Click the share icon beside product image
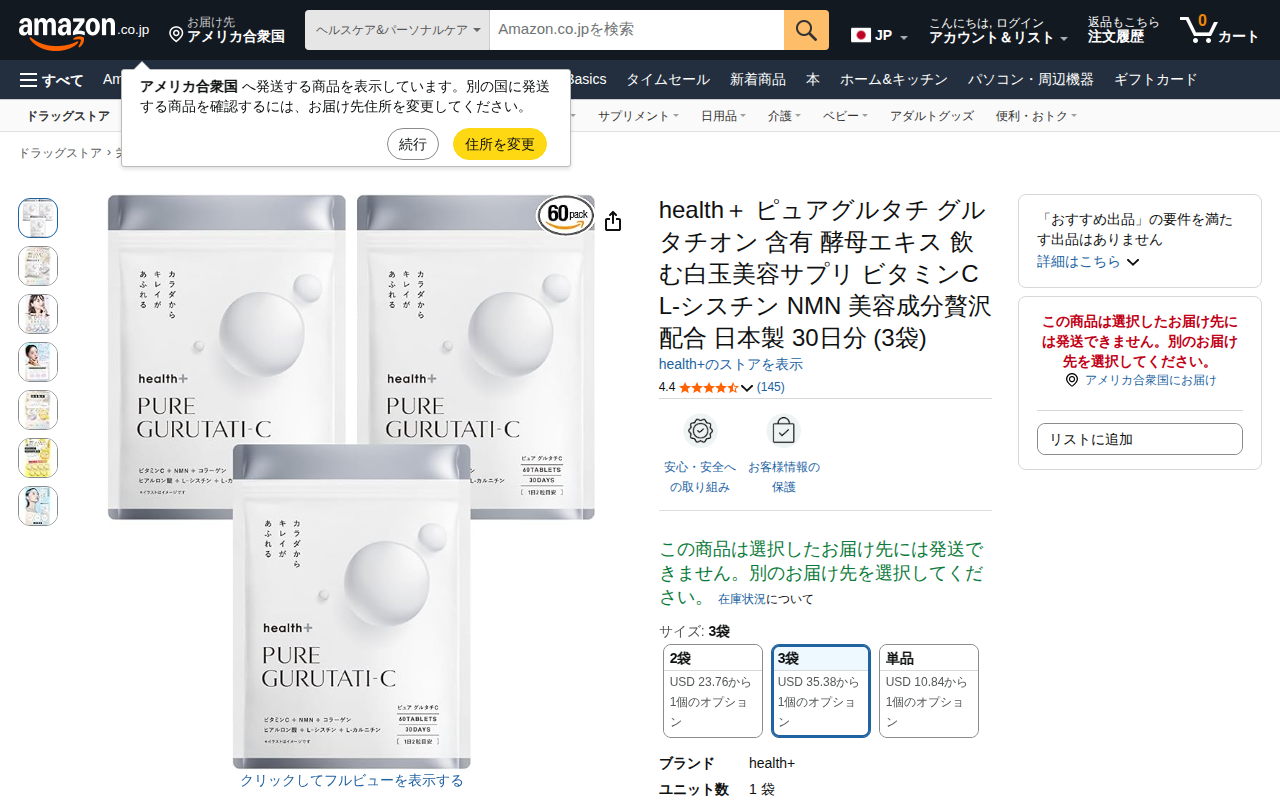The width and height of the screenshot is (1280, 800). (613, 221)
